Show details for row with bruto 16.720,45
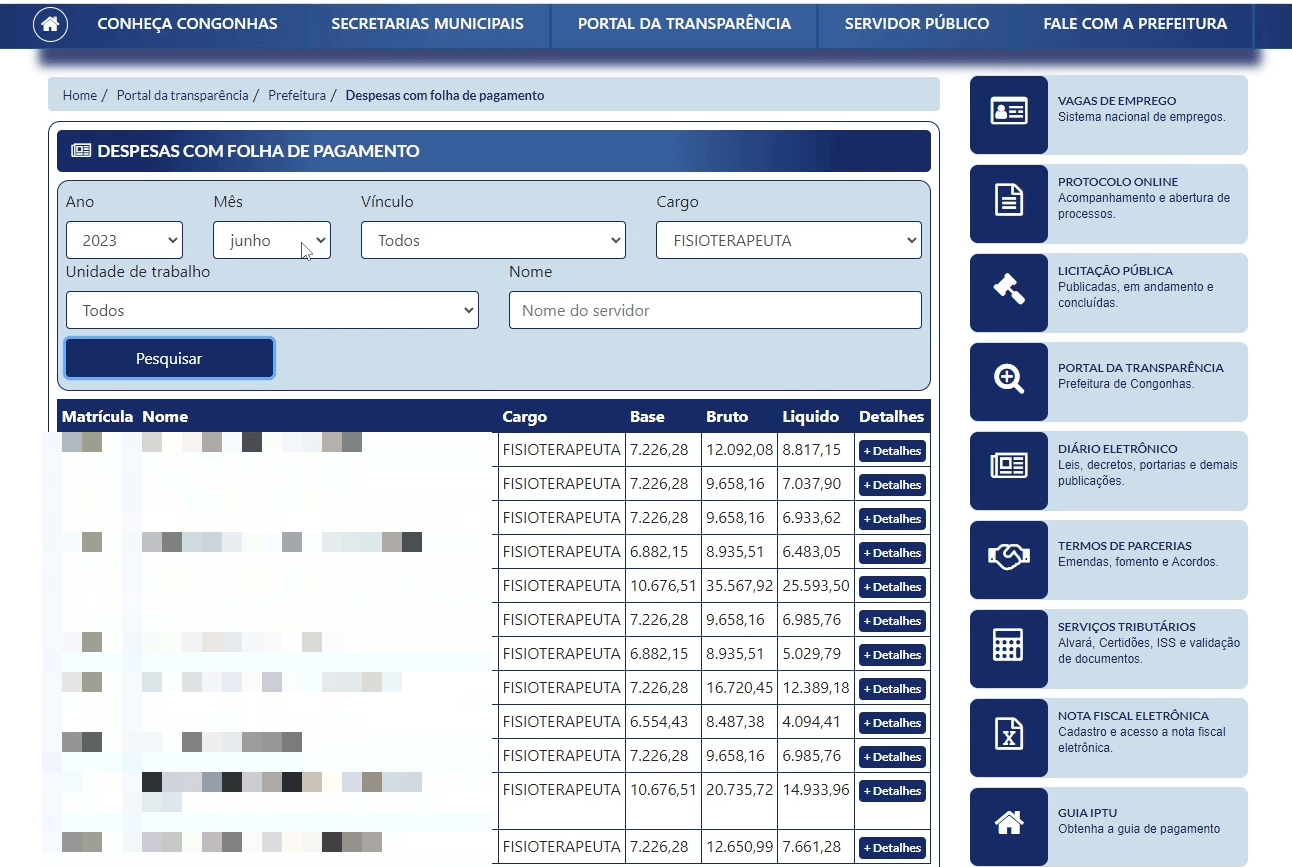 (x=892, y=689)
